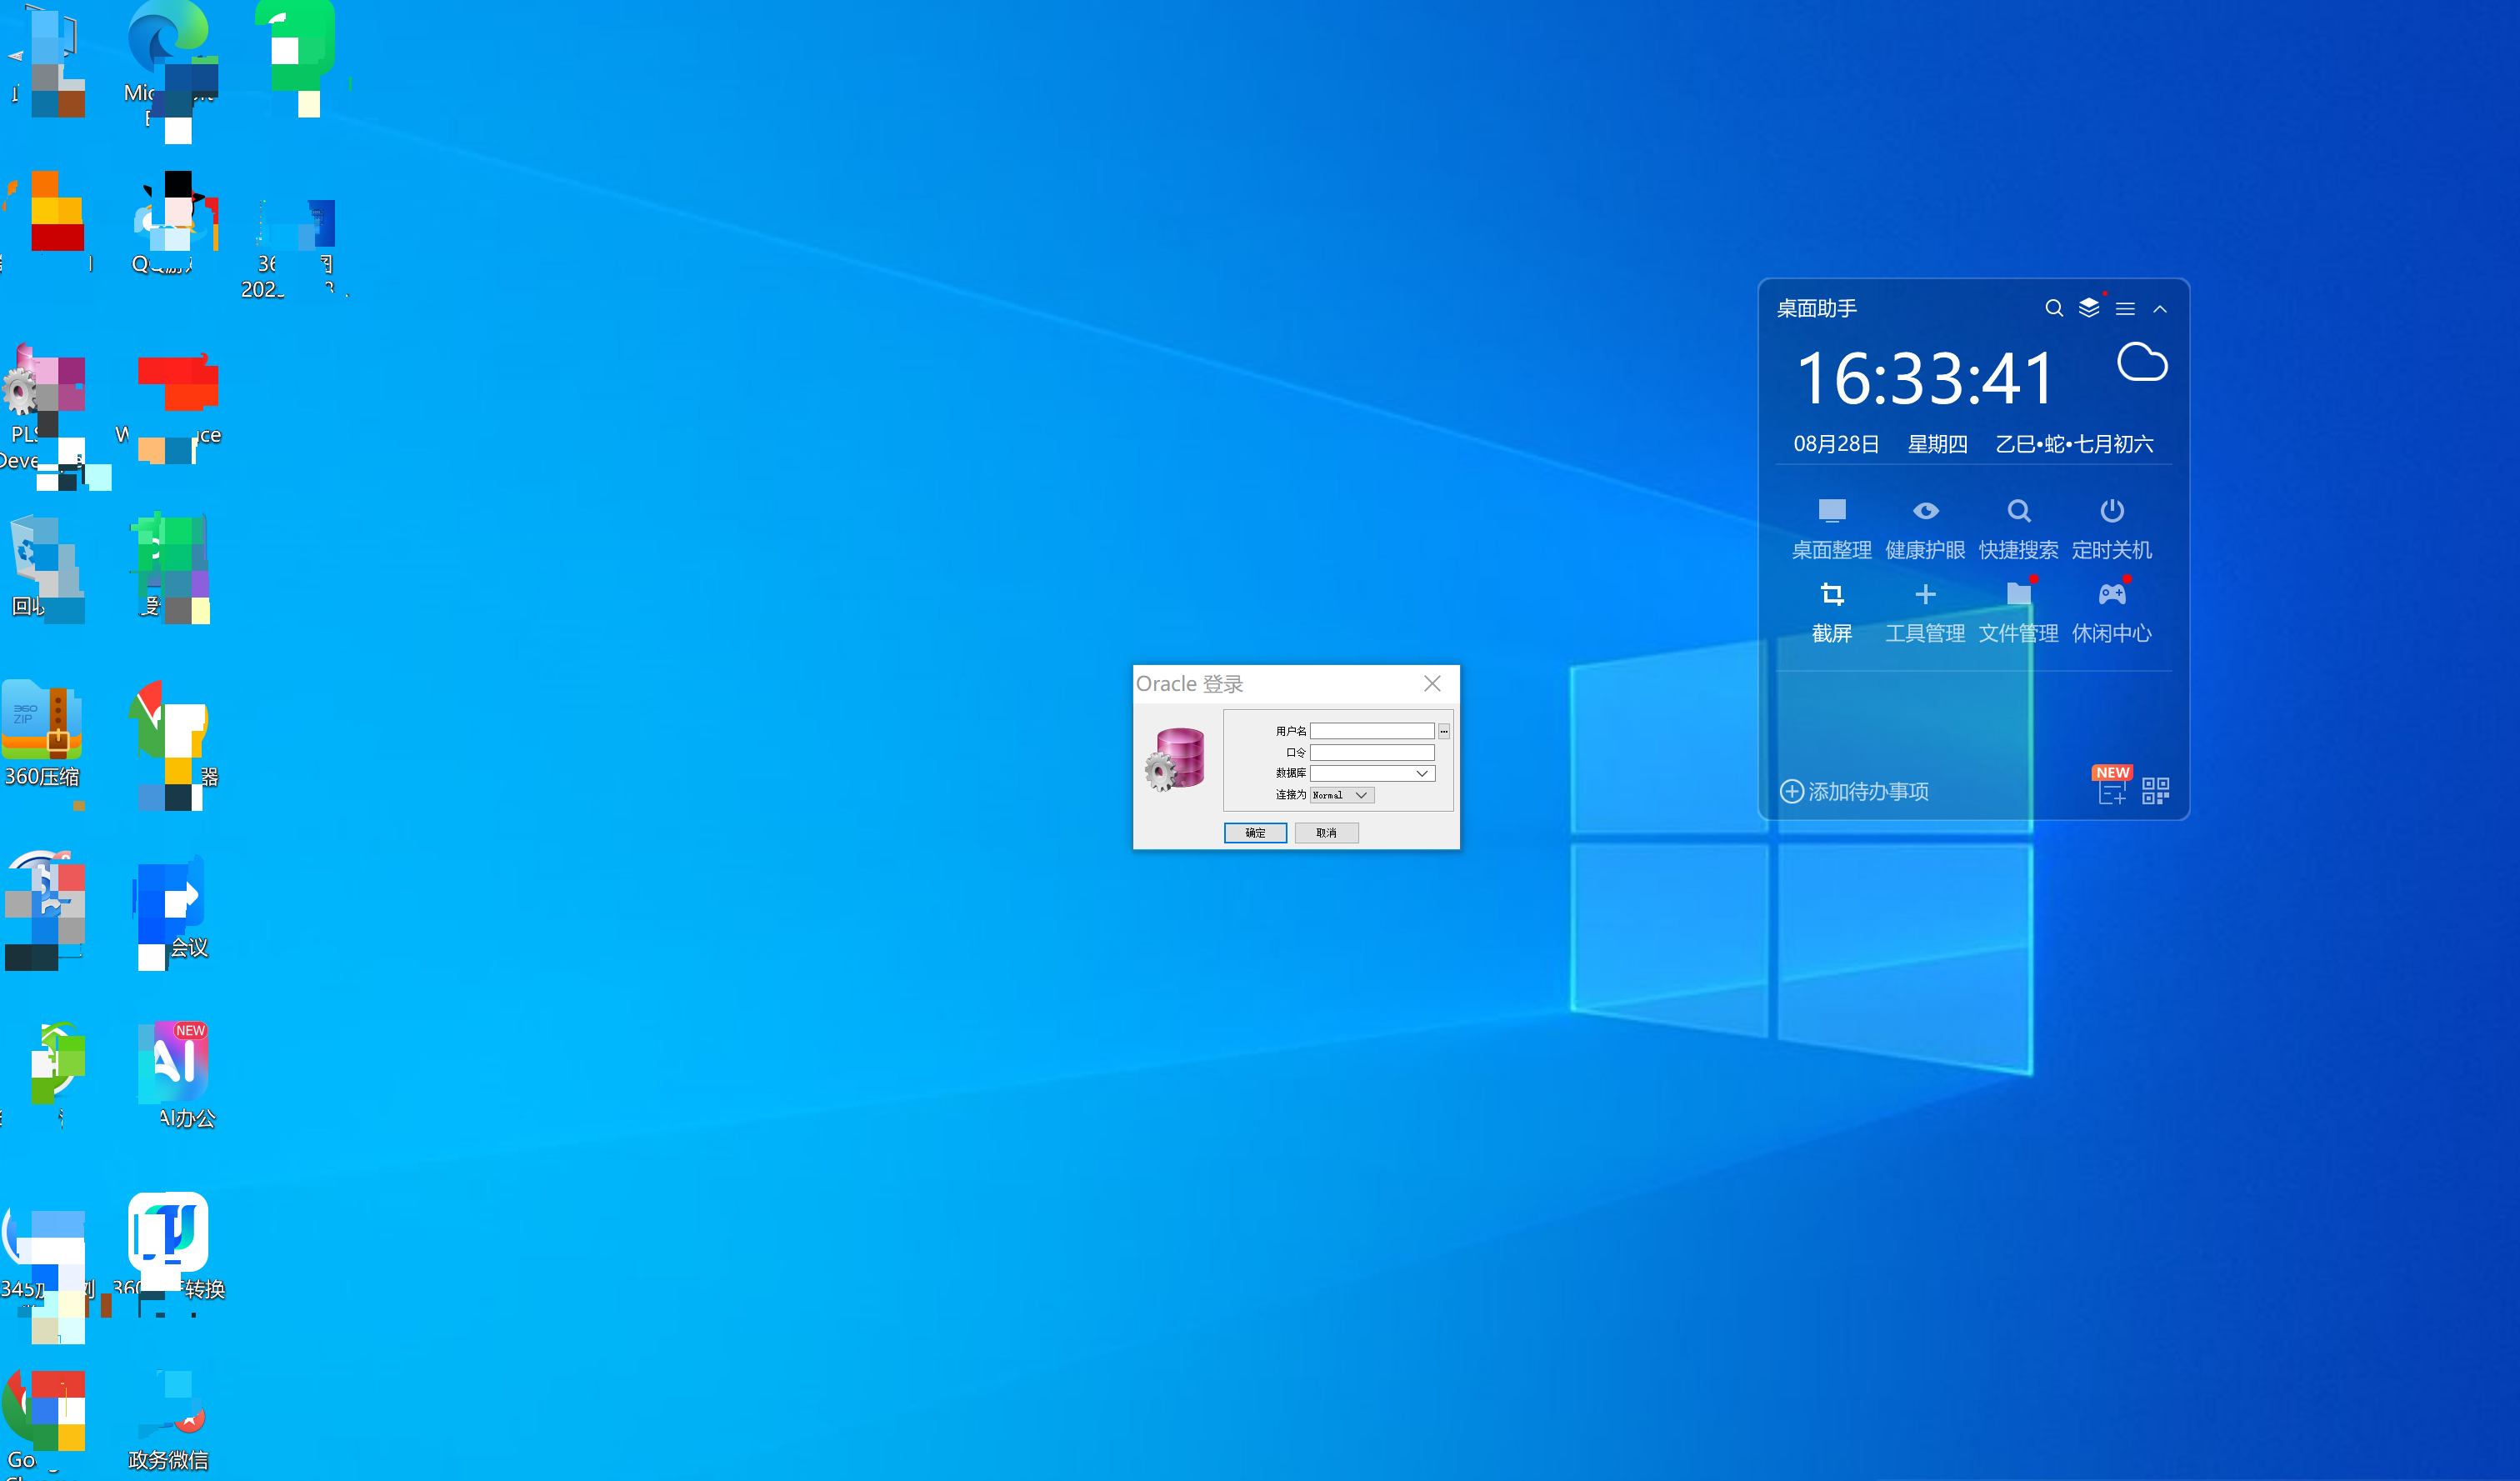Click the 桌面助手 title text
Screen dimensions: 2520x1481
coord(1816,308)
